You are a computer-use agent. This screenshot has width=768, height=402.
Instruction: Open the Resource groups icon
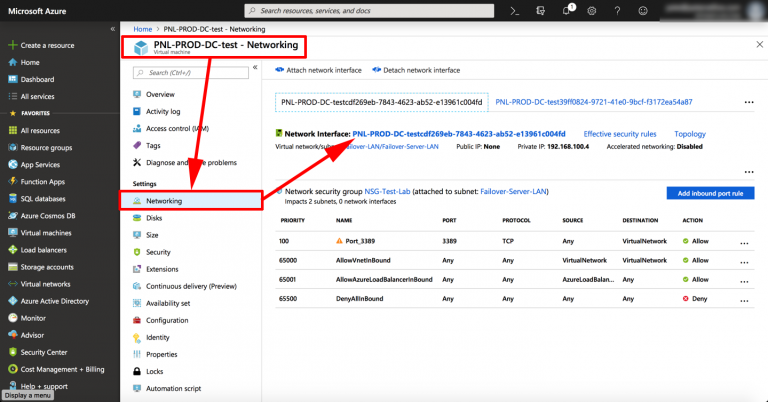13,147
